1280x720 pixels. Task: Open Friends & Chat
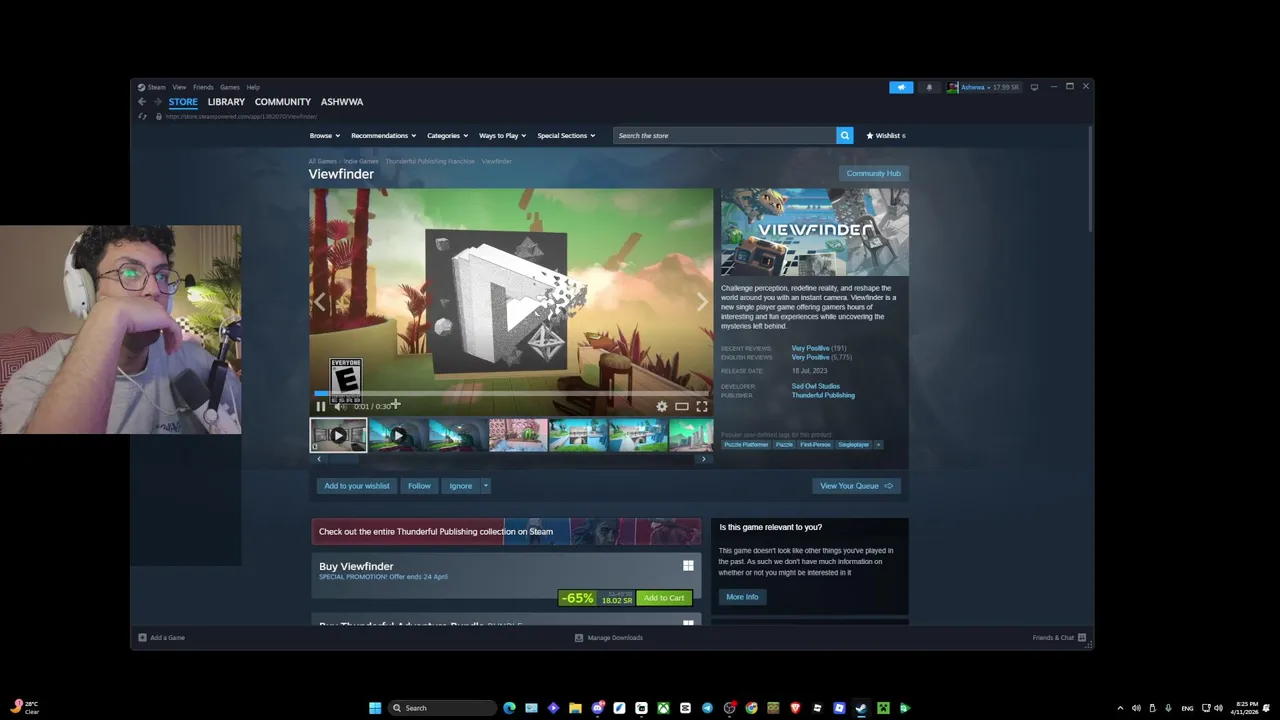tap(1059, 637)
